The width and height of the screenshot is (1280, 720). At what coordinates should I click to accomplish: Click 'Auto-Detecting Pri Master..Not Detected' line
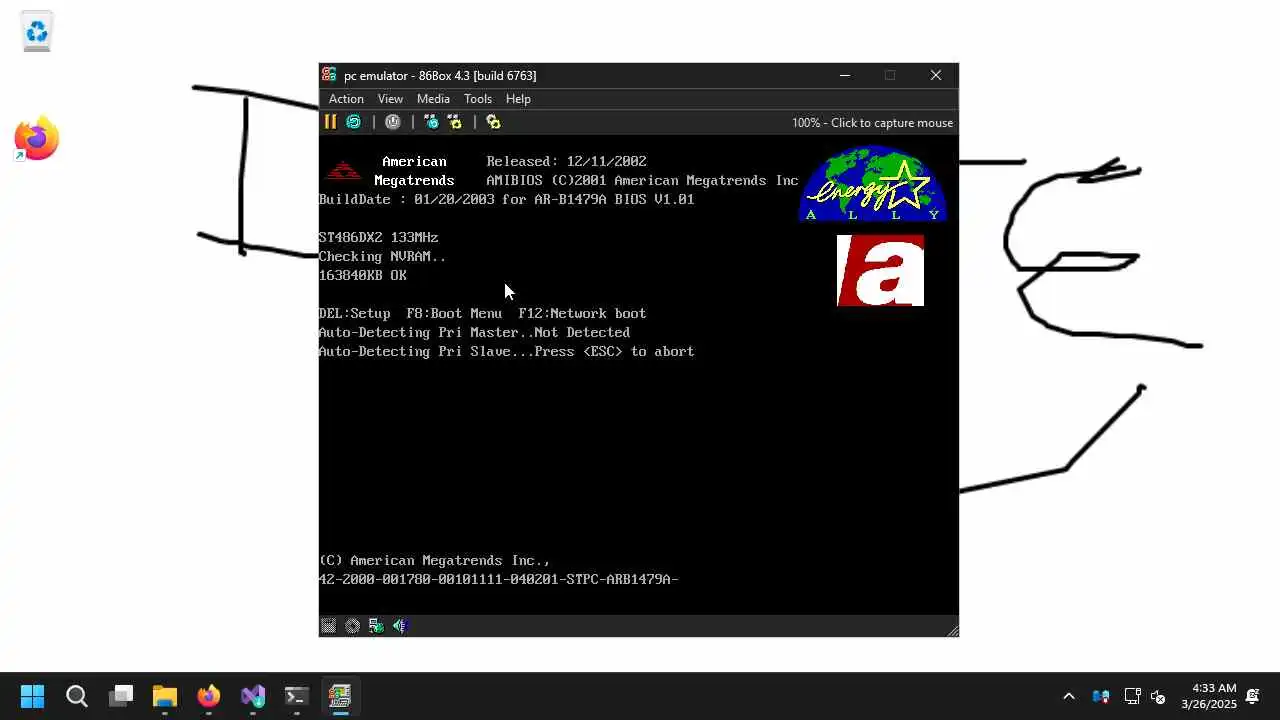point(475,332)
